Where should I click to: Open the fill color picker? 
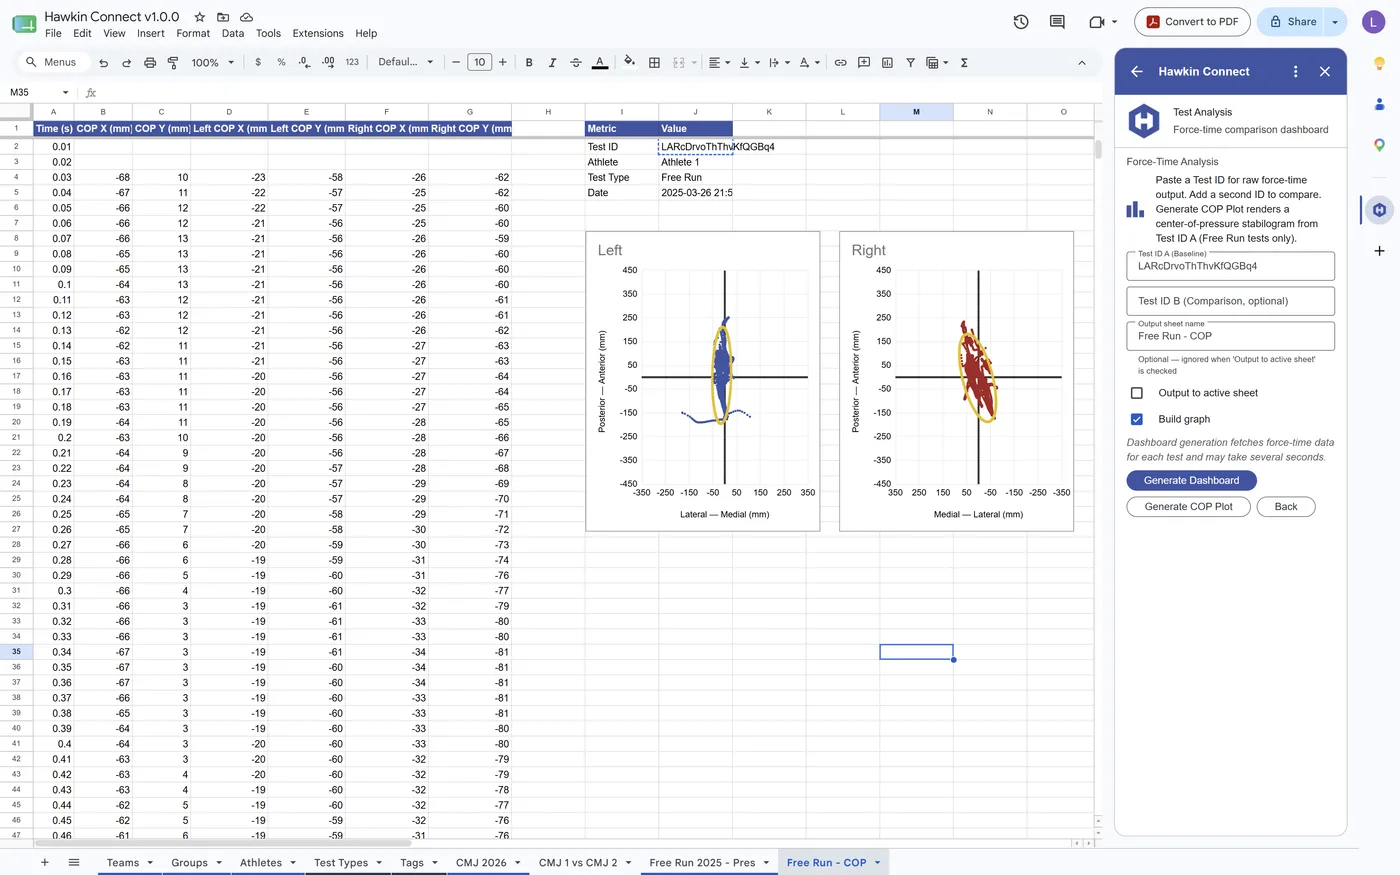(629, 63)
